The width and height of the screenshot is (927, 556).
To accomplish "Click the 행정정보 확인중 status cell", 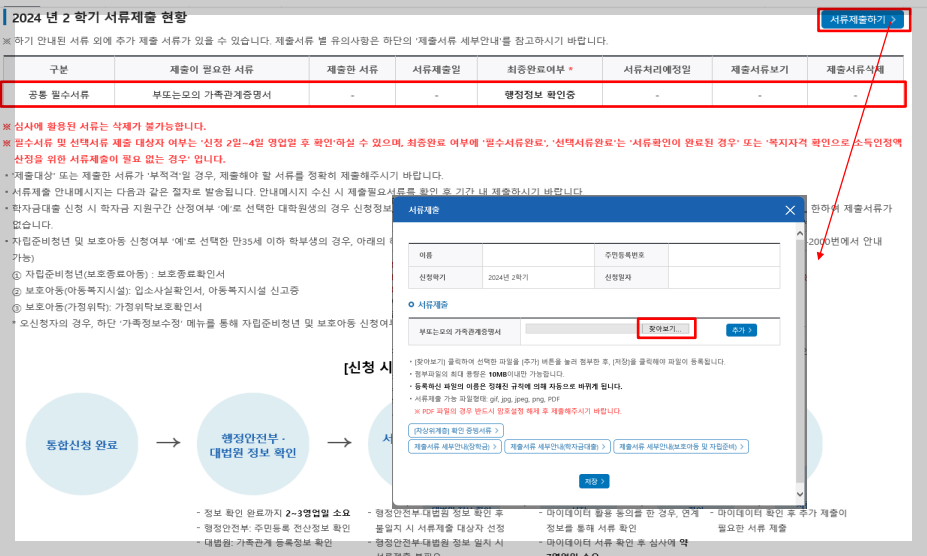I will coord(539,95).
